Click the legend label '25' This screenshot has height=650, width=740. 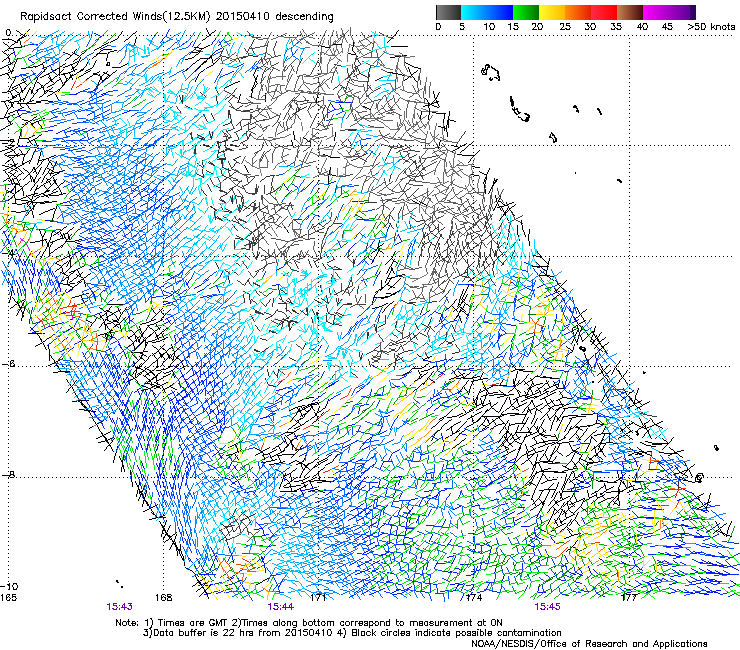pos(565,27)
